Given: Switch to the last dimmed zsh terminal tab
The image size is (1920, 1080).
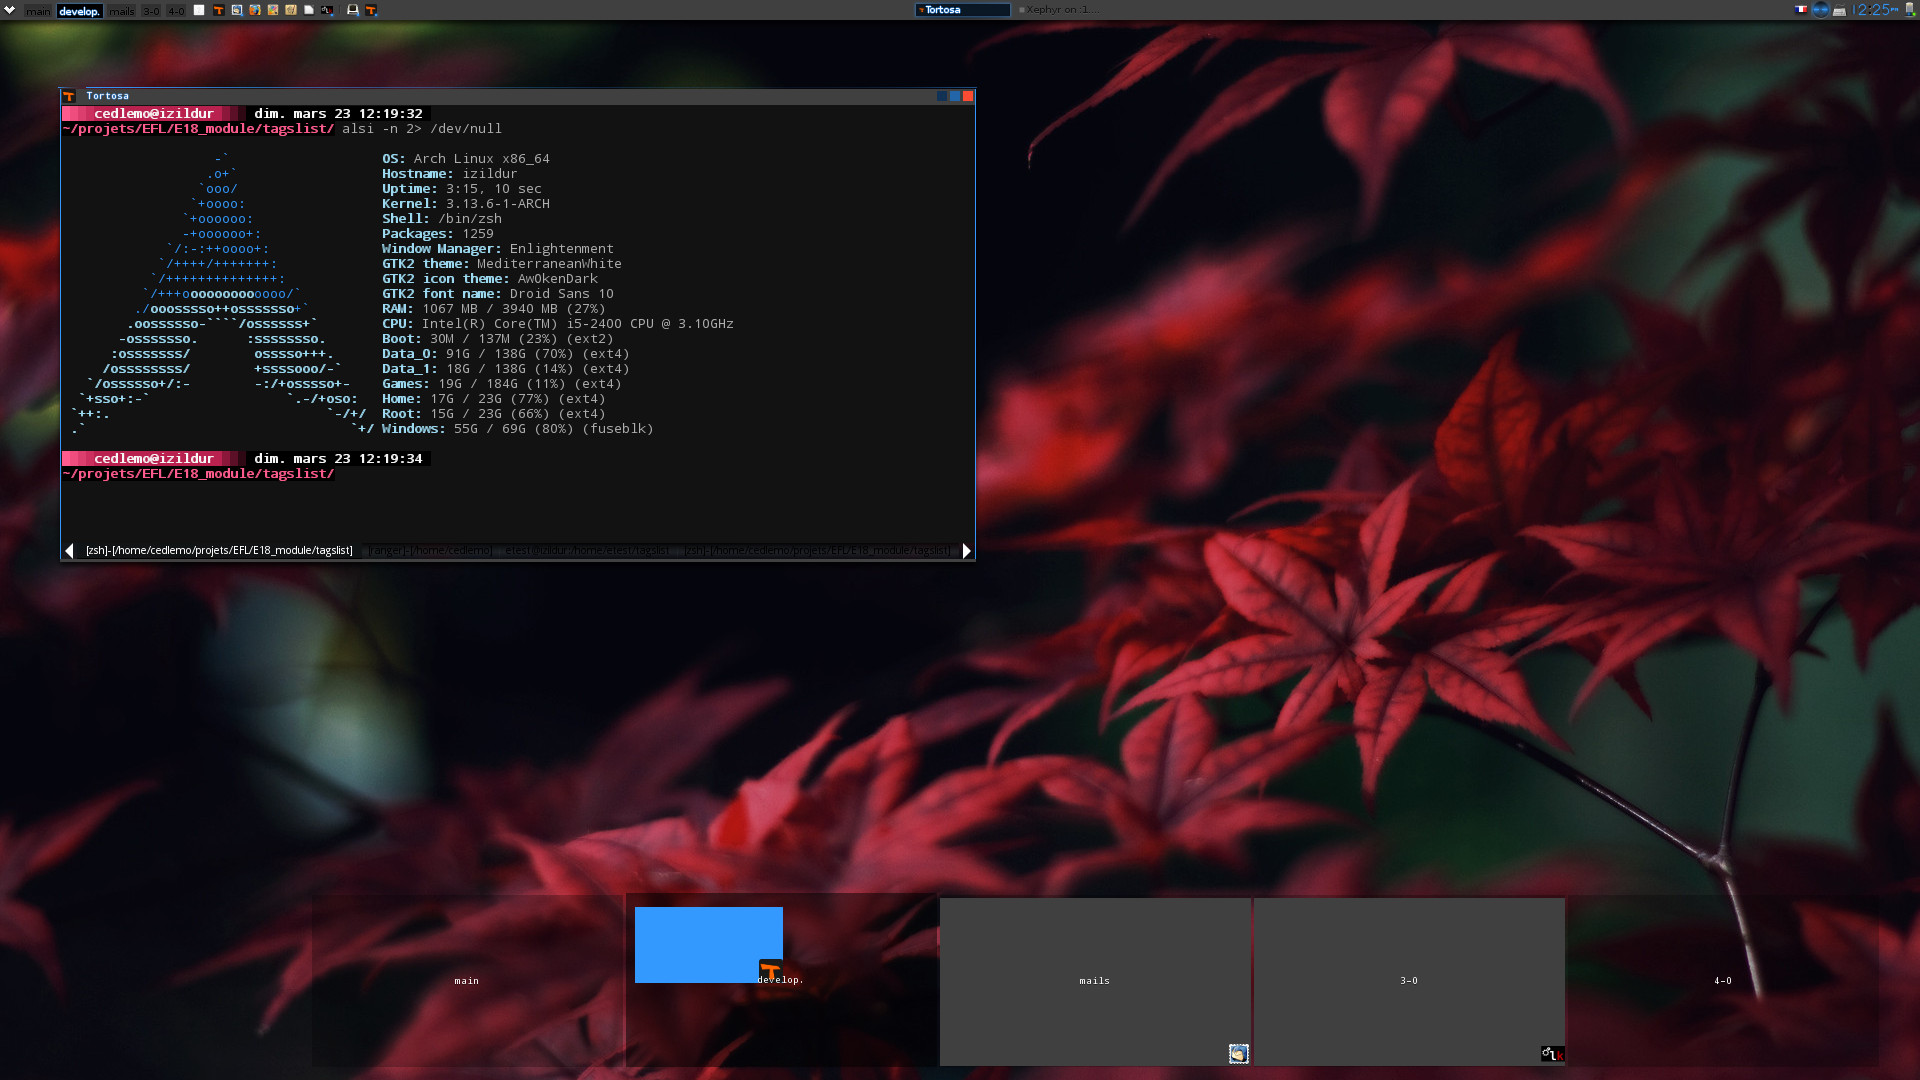Looking at the screenshot, I should 817,550.
